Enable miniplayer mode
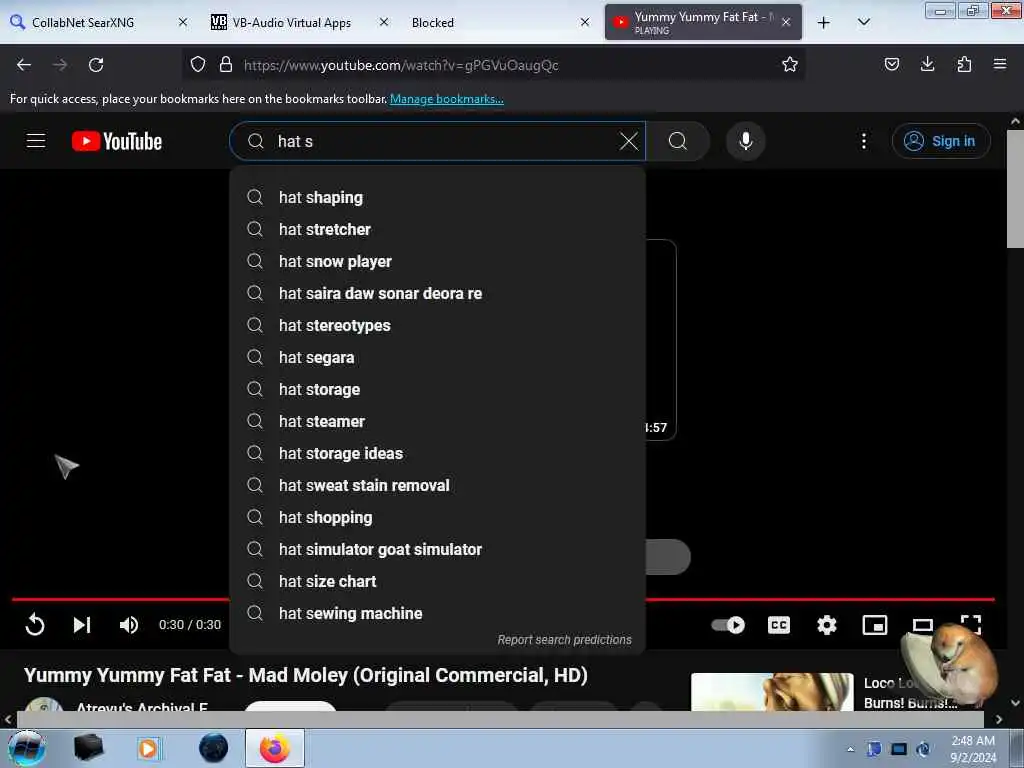The image size is (1024, 768). 874,625
